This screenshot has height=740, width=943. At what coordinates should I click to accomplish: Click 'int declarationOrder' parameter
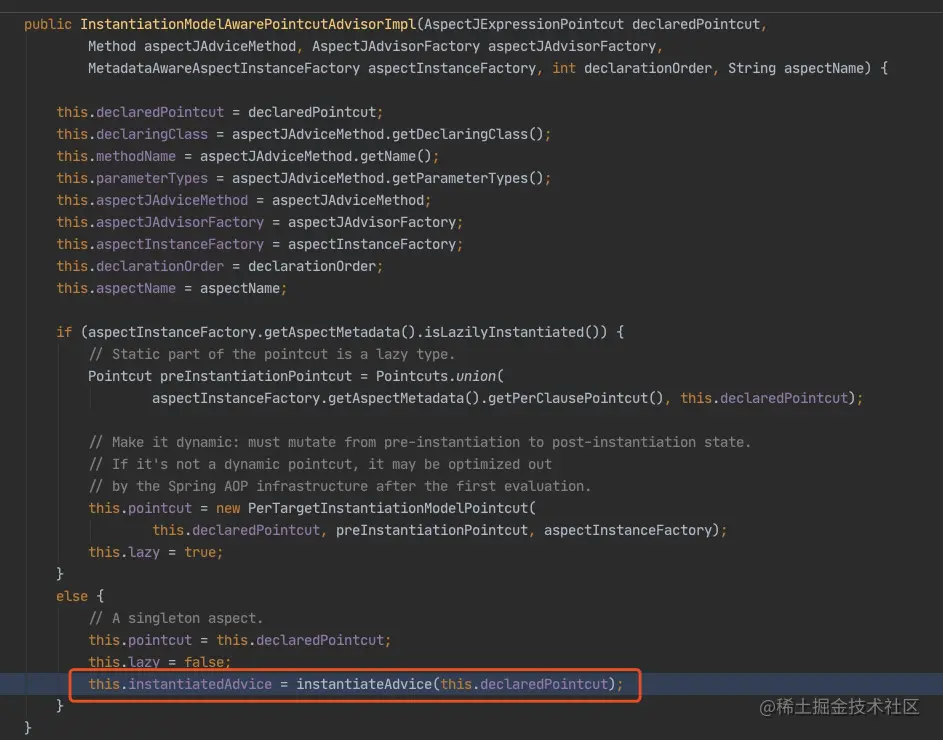click(x=631, y=69)
